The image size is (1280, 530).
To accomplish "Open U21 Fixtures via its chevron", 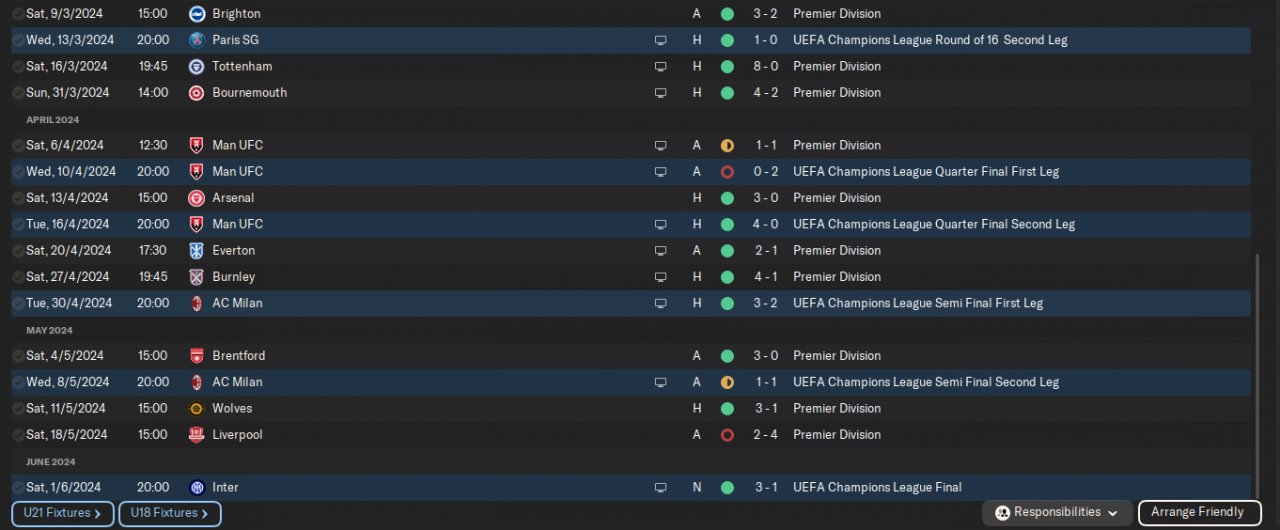I will [x=98, y=514].
